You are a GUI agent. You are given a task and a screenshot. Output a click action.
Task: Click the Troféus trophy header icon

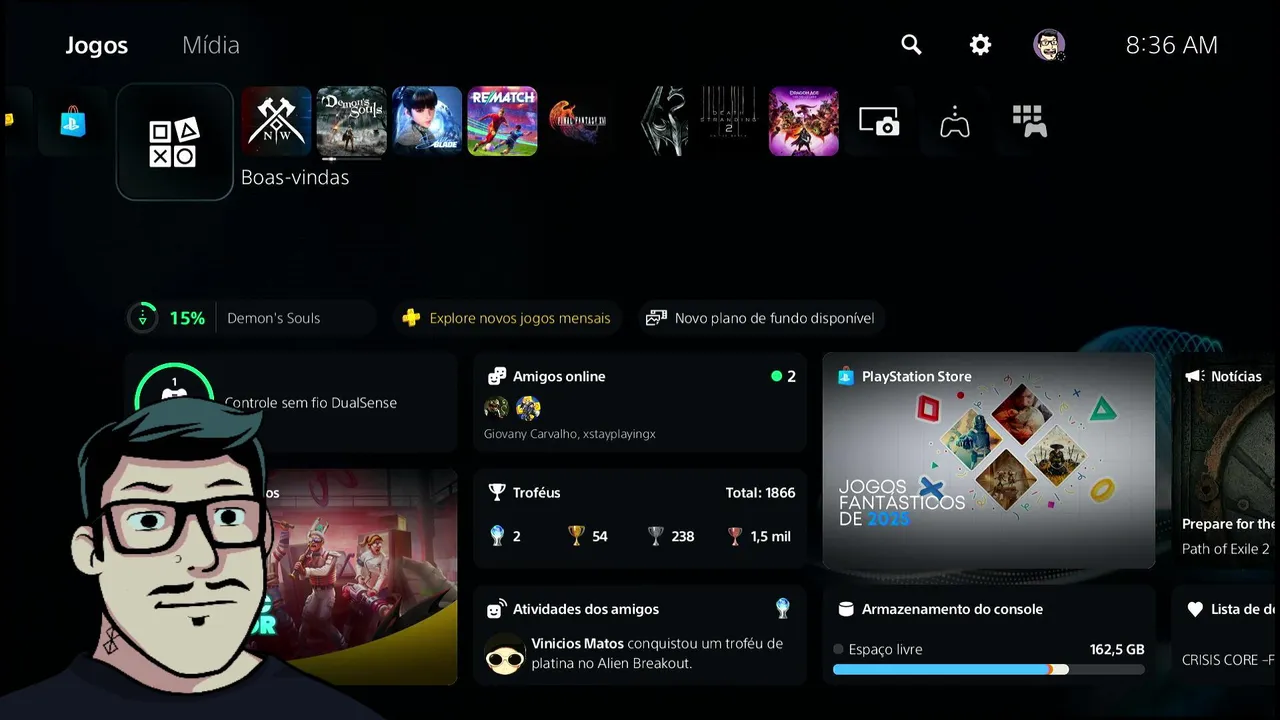(x=496, y=493)
